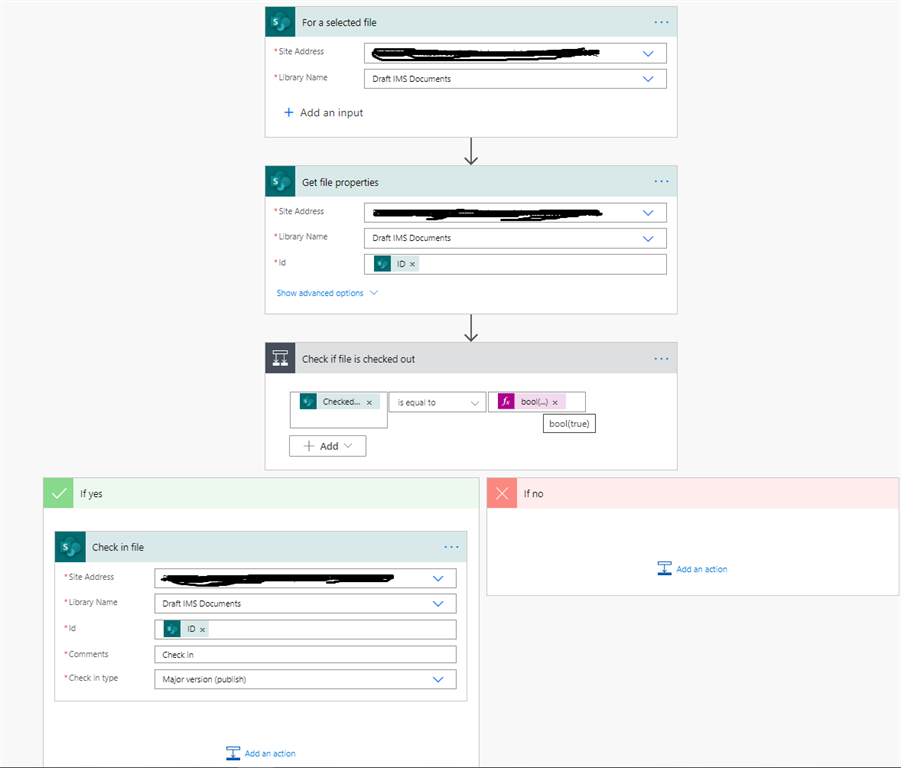Open the menu on the 'Check in file' card
The image size is (901, 768).
[451, 546]
